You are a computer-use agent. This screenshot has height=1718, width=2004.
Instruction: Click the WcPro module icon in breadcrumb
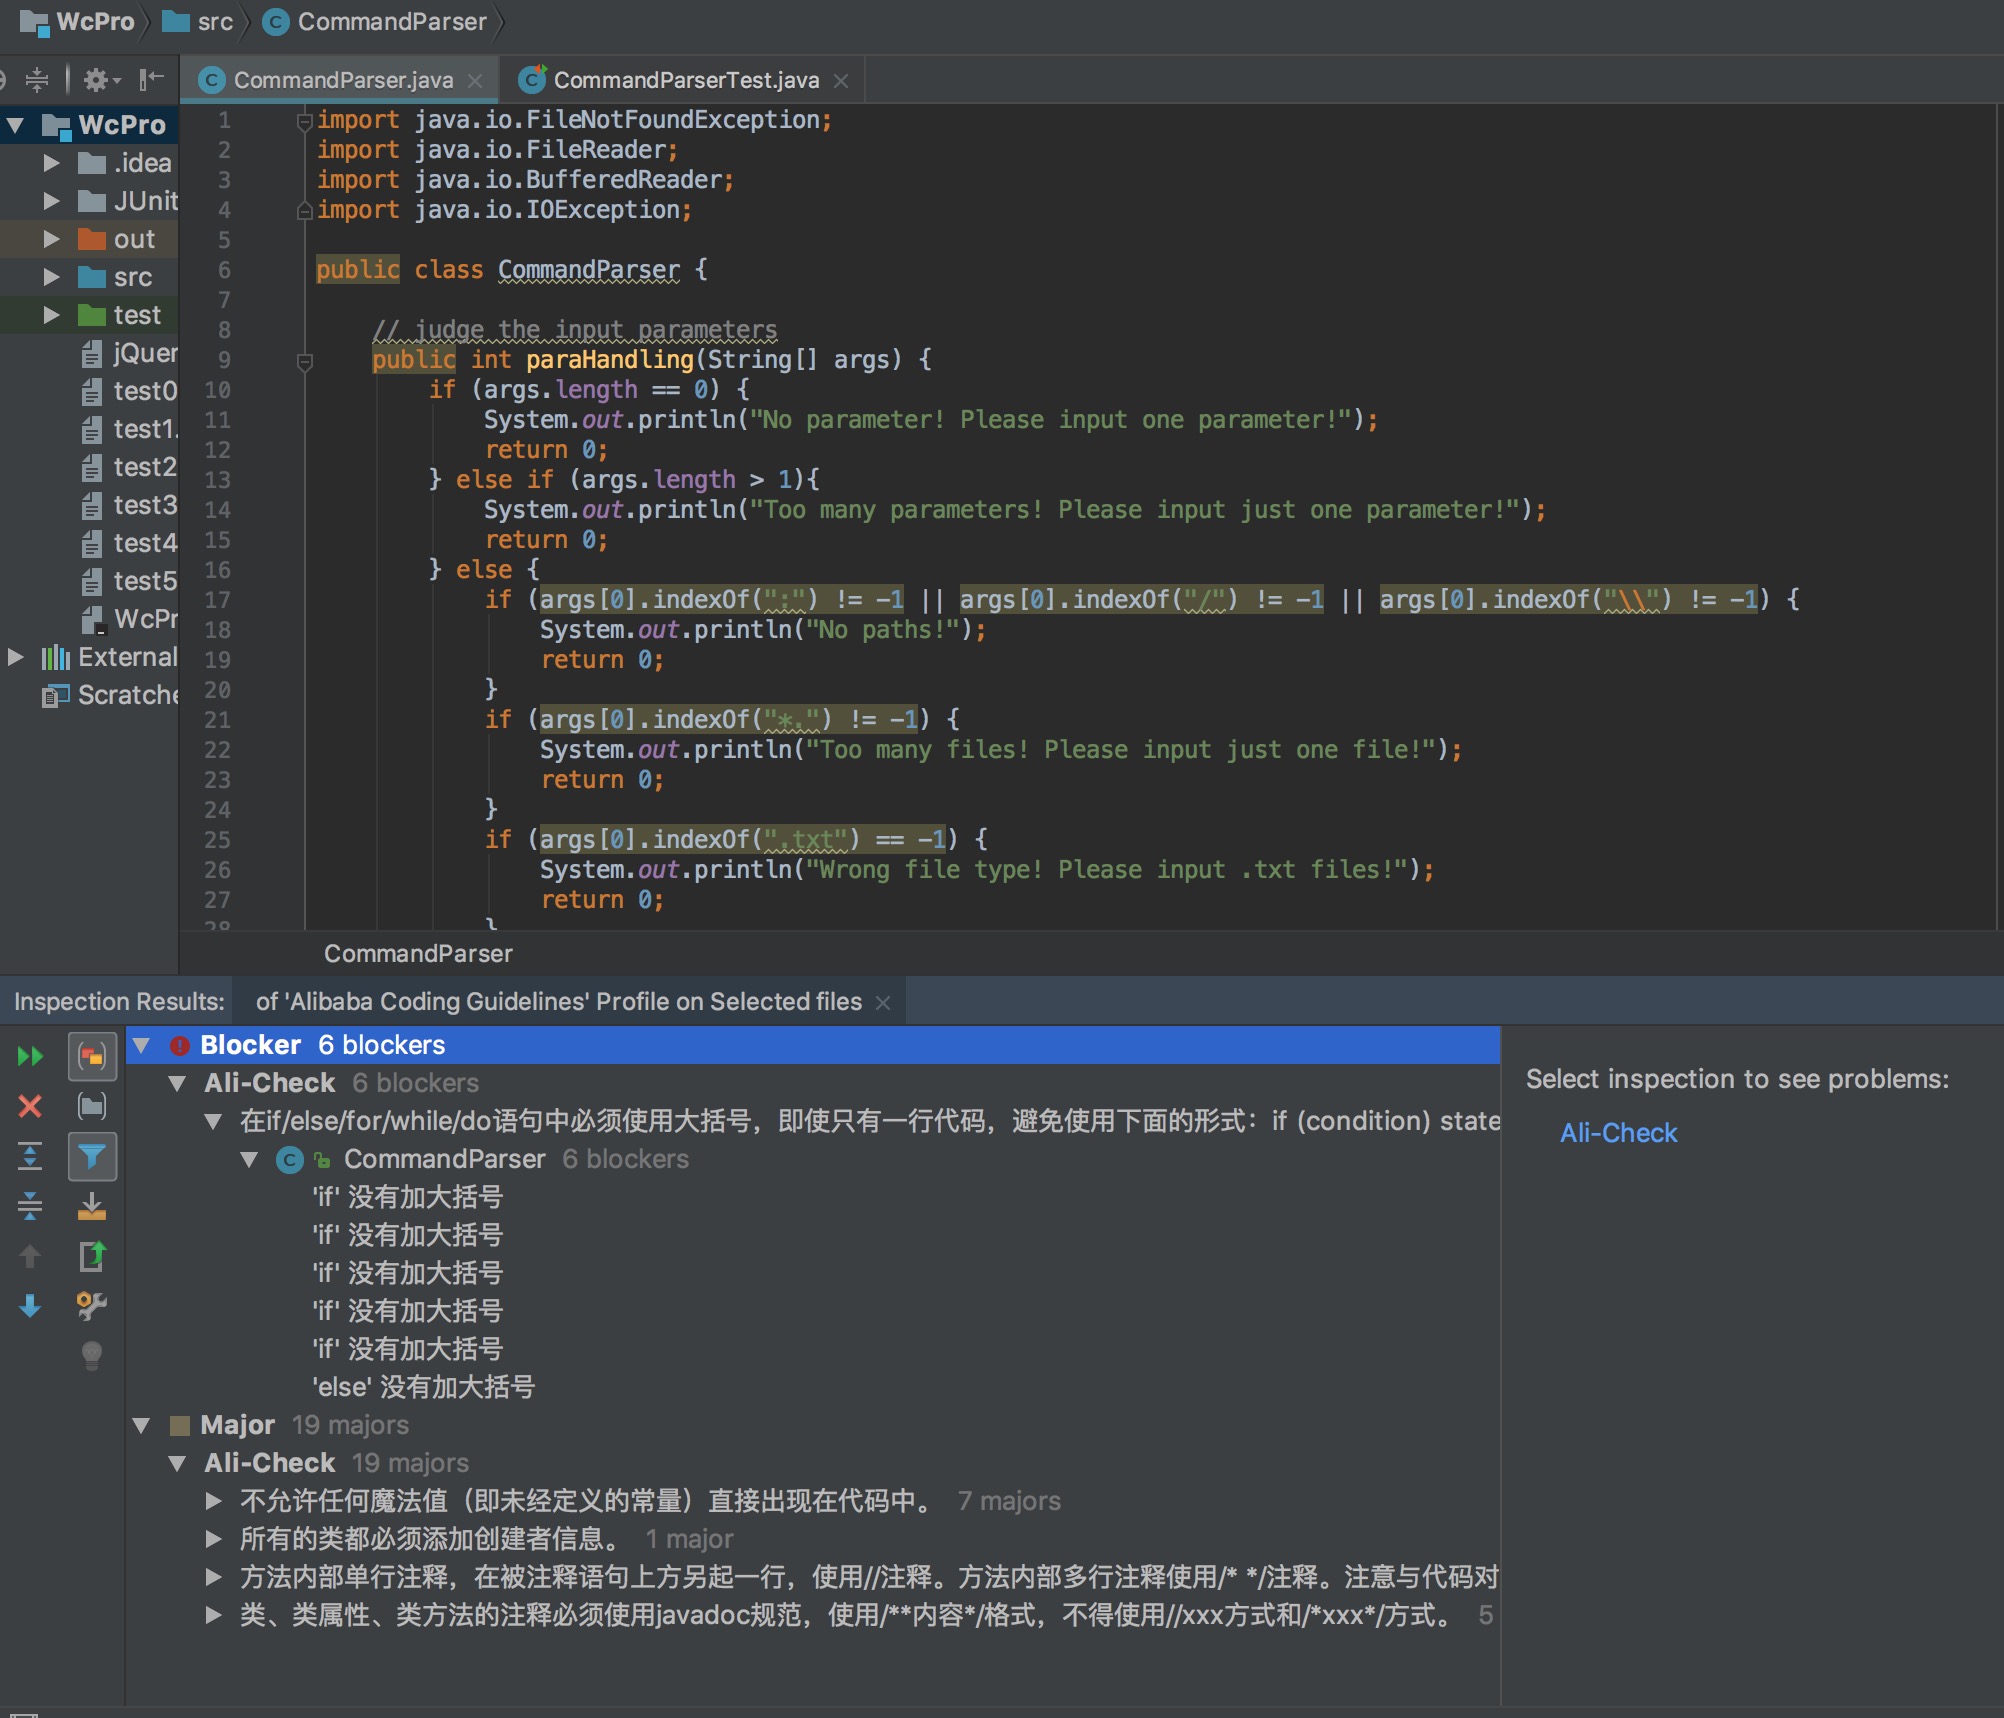click(34, 22)
